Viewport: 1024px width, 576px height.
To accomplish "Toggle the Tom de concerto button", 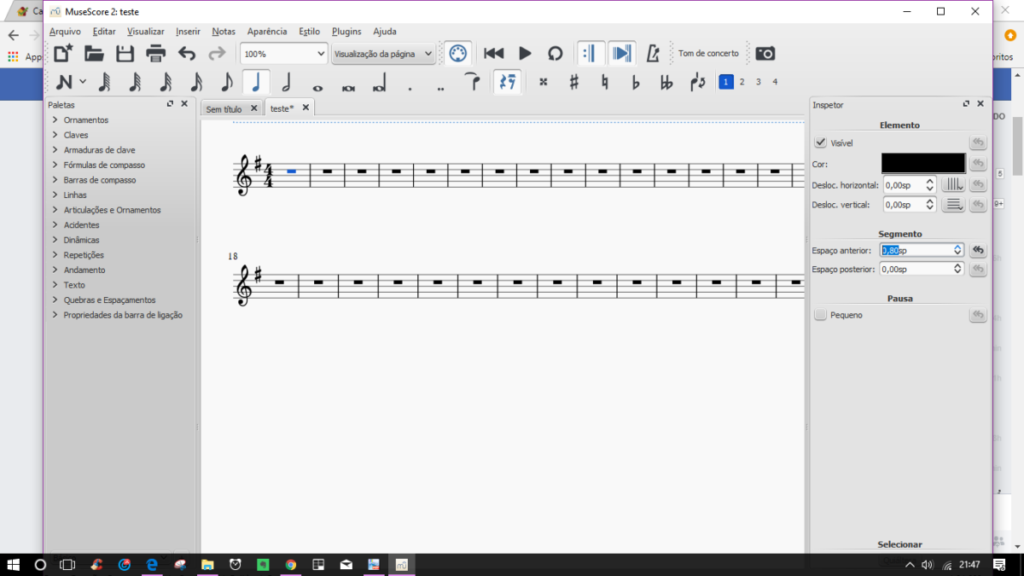I will tap(708, 53).
